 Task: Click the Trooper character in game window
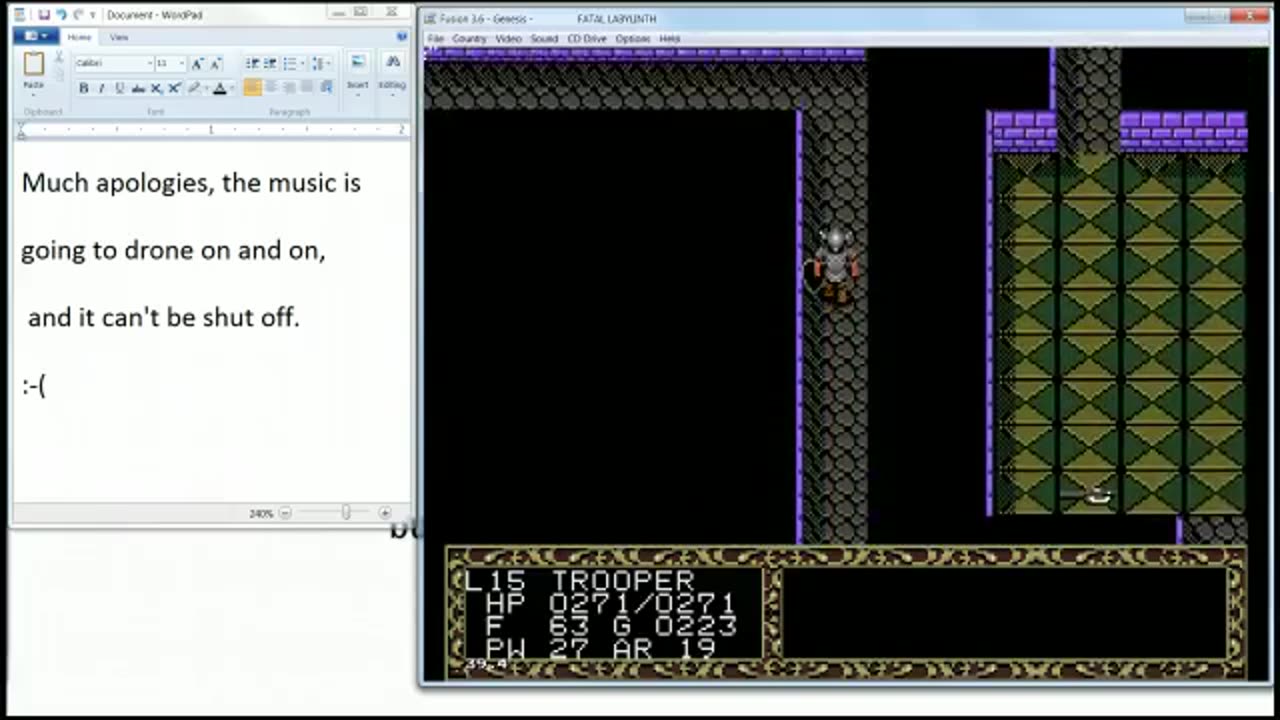pyautogui.click(x=835, y=265)
